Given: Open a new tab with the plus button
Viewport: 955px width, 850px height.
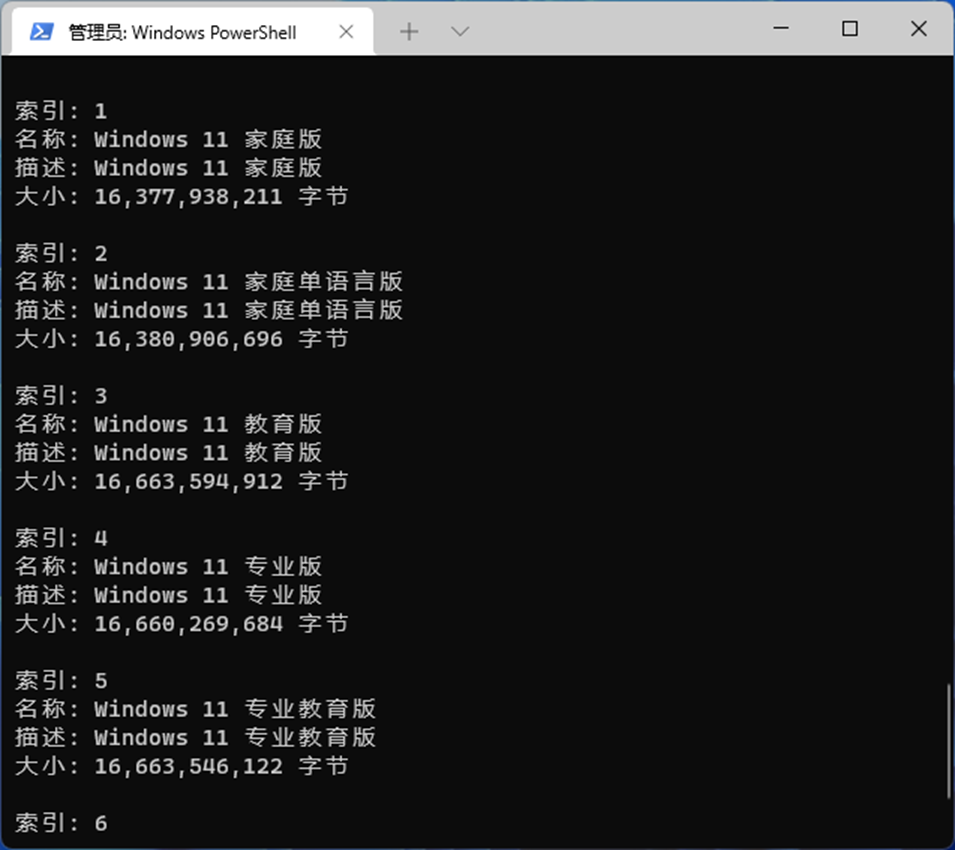Looking at the screenshot, I should (x=409, y=32).
